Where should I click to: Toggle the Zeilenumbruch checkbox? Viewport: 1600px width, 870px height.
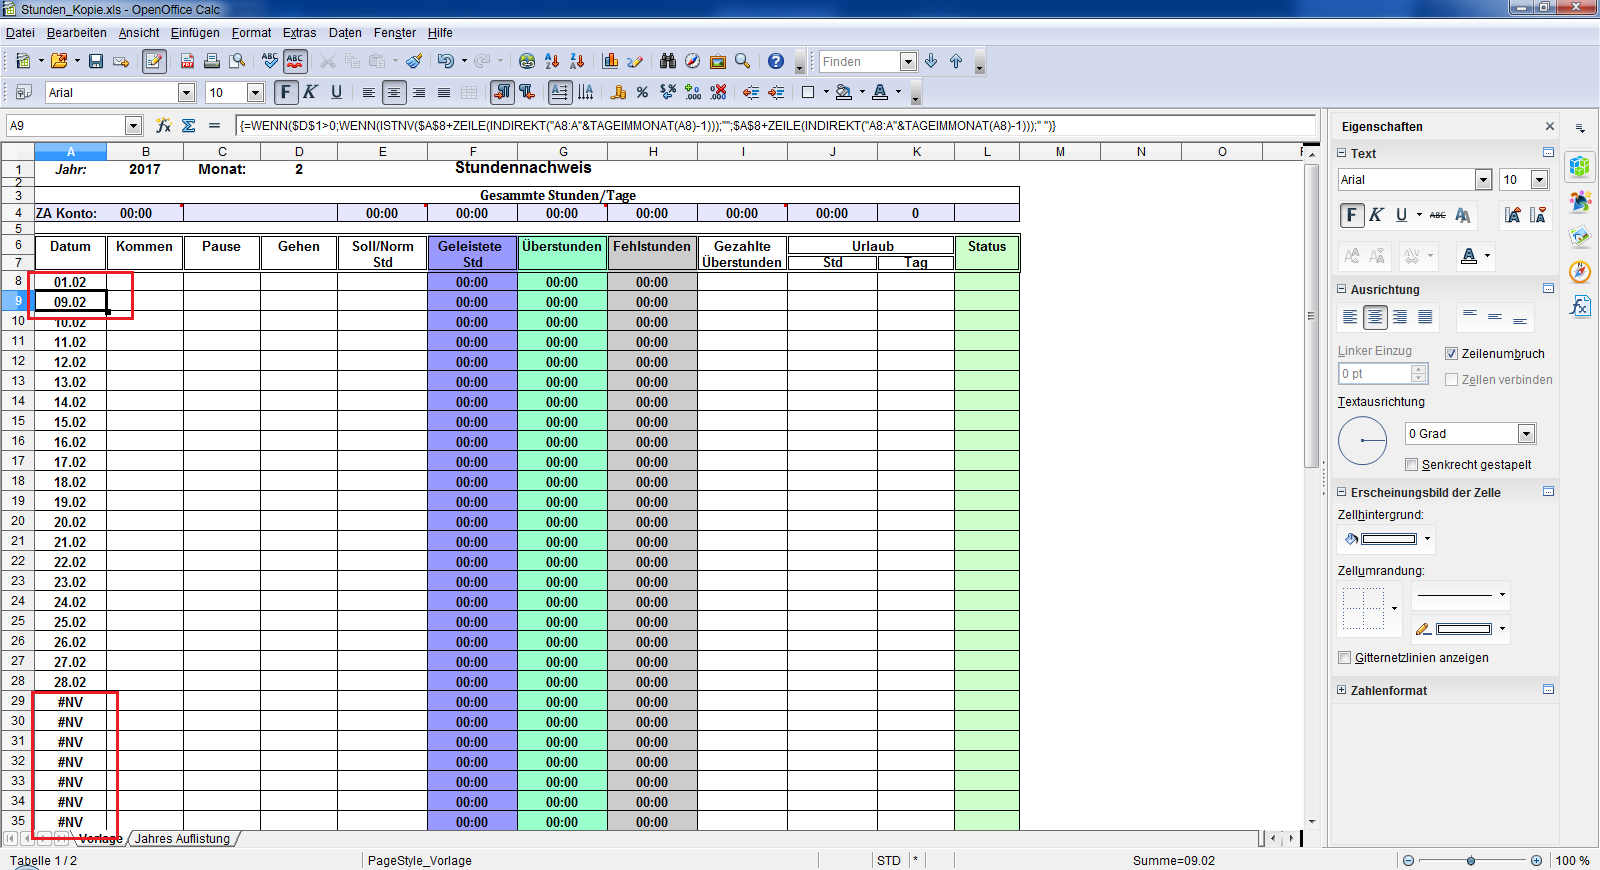pos(1451,354)
